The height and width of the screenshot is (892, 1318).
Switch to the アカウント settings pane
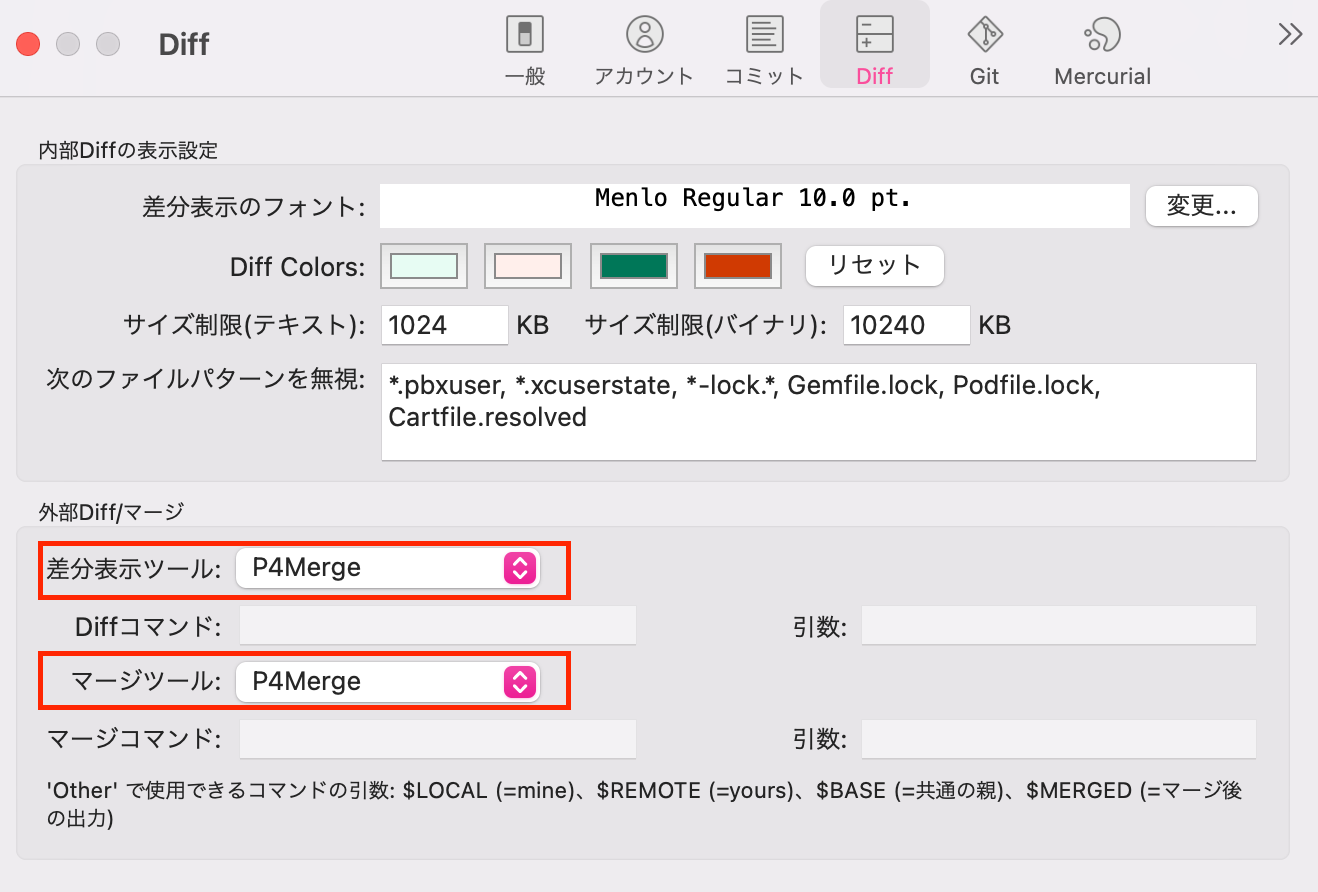click(x=643, y=44)
